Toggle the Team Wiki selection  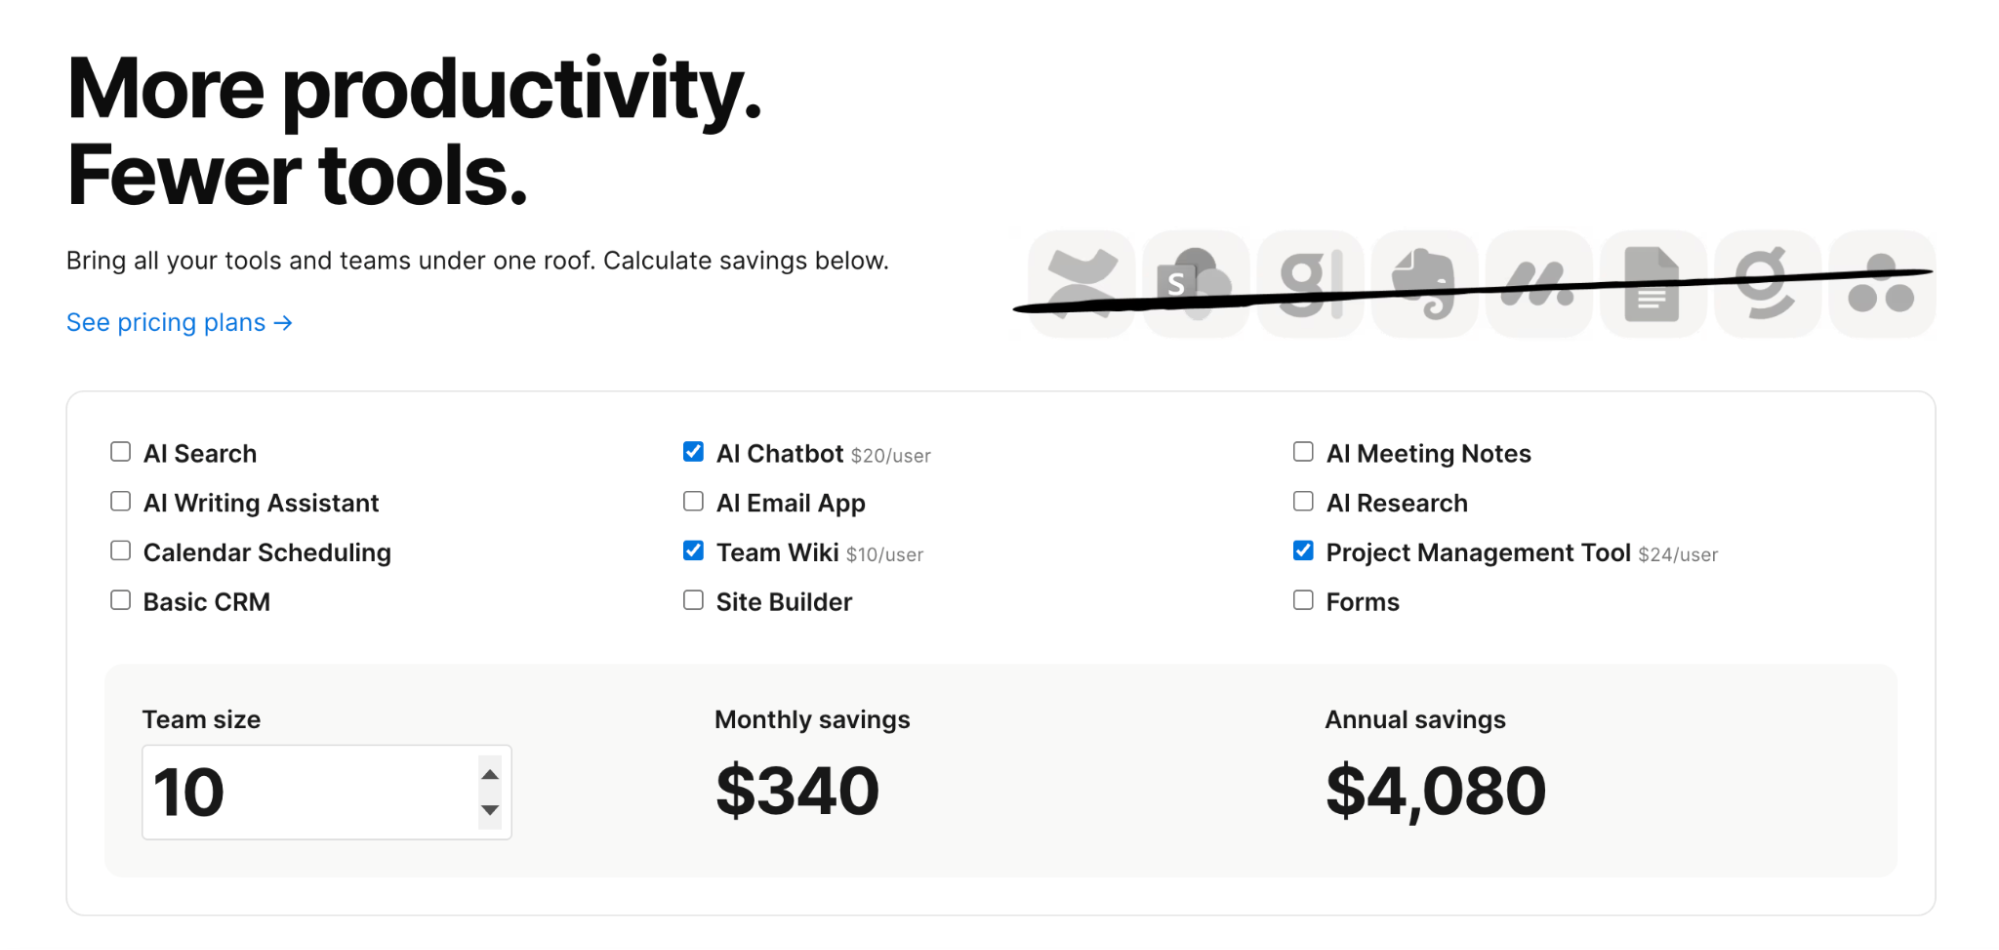point(693,550)
